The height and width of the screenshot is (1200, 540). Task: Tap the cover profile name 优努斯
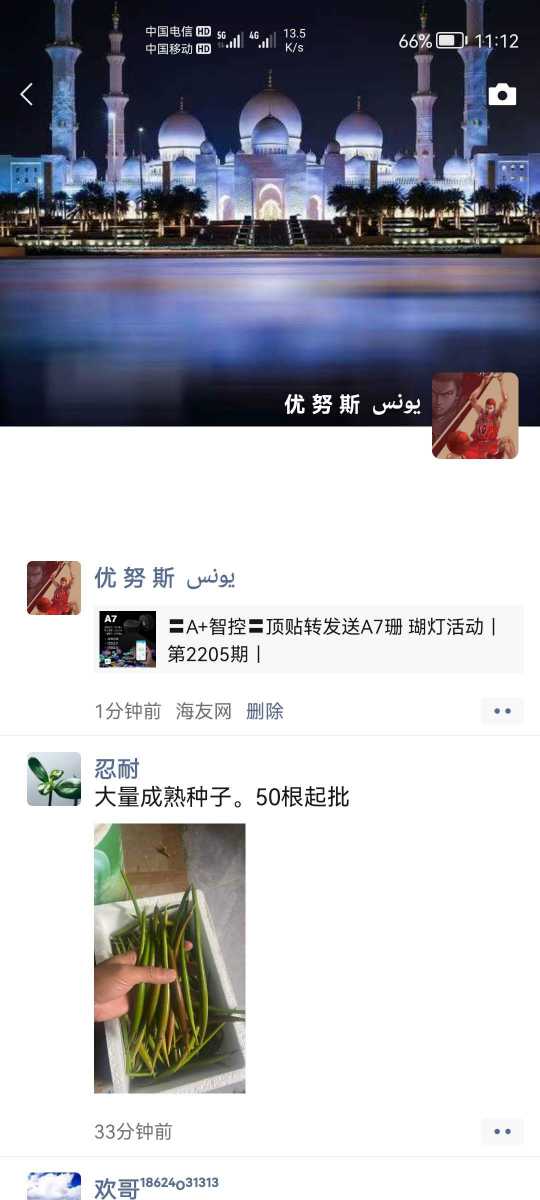coord(353,404)
